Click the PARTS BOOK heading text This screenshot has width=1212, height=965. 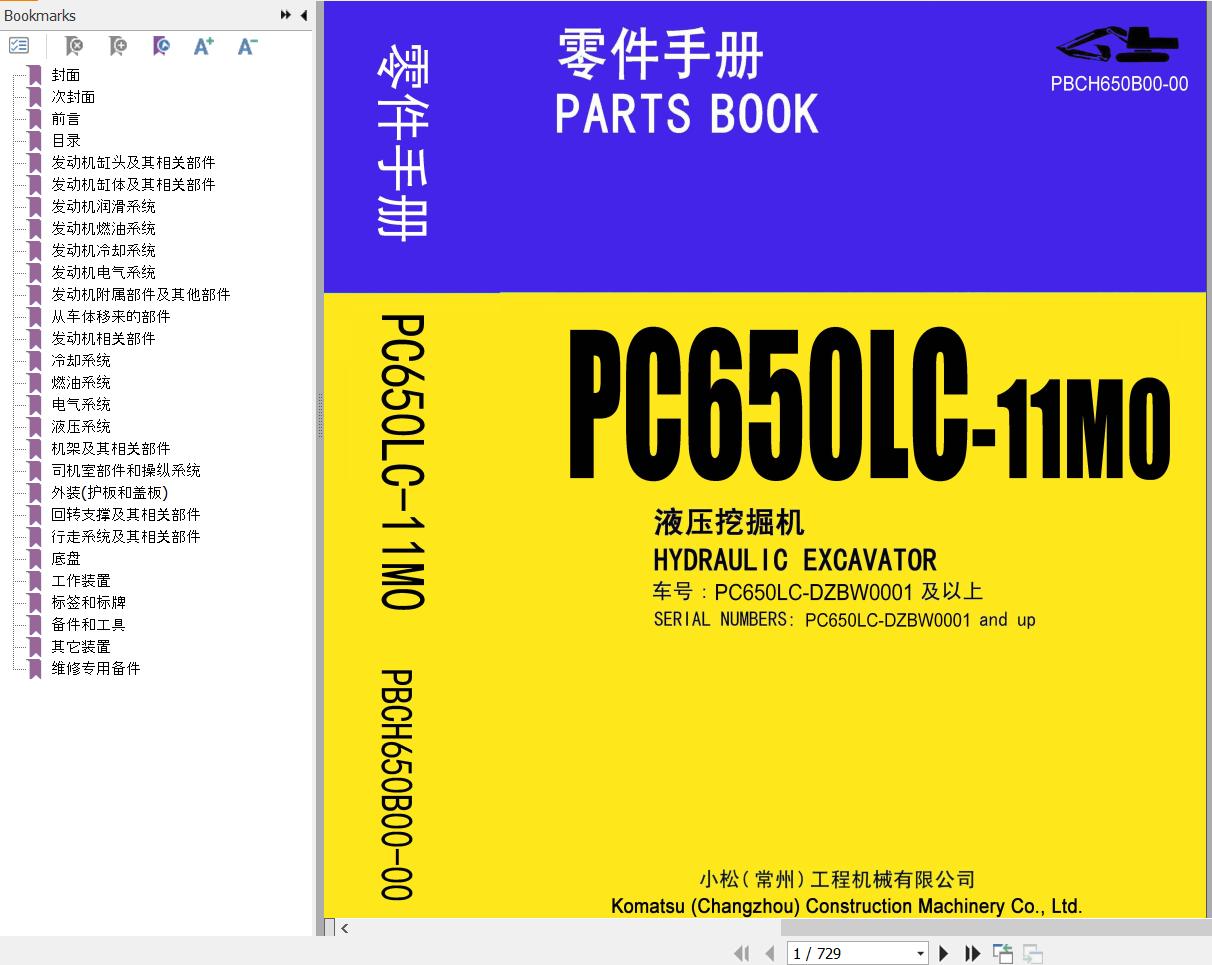click(x=687, y=113)
